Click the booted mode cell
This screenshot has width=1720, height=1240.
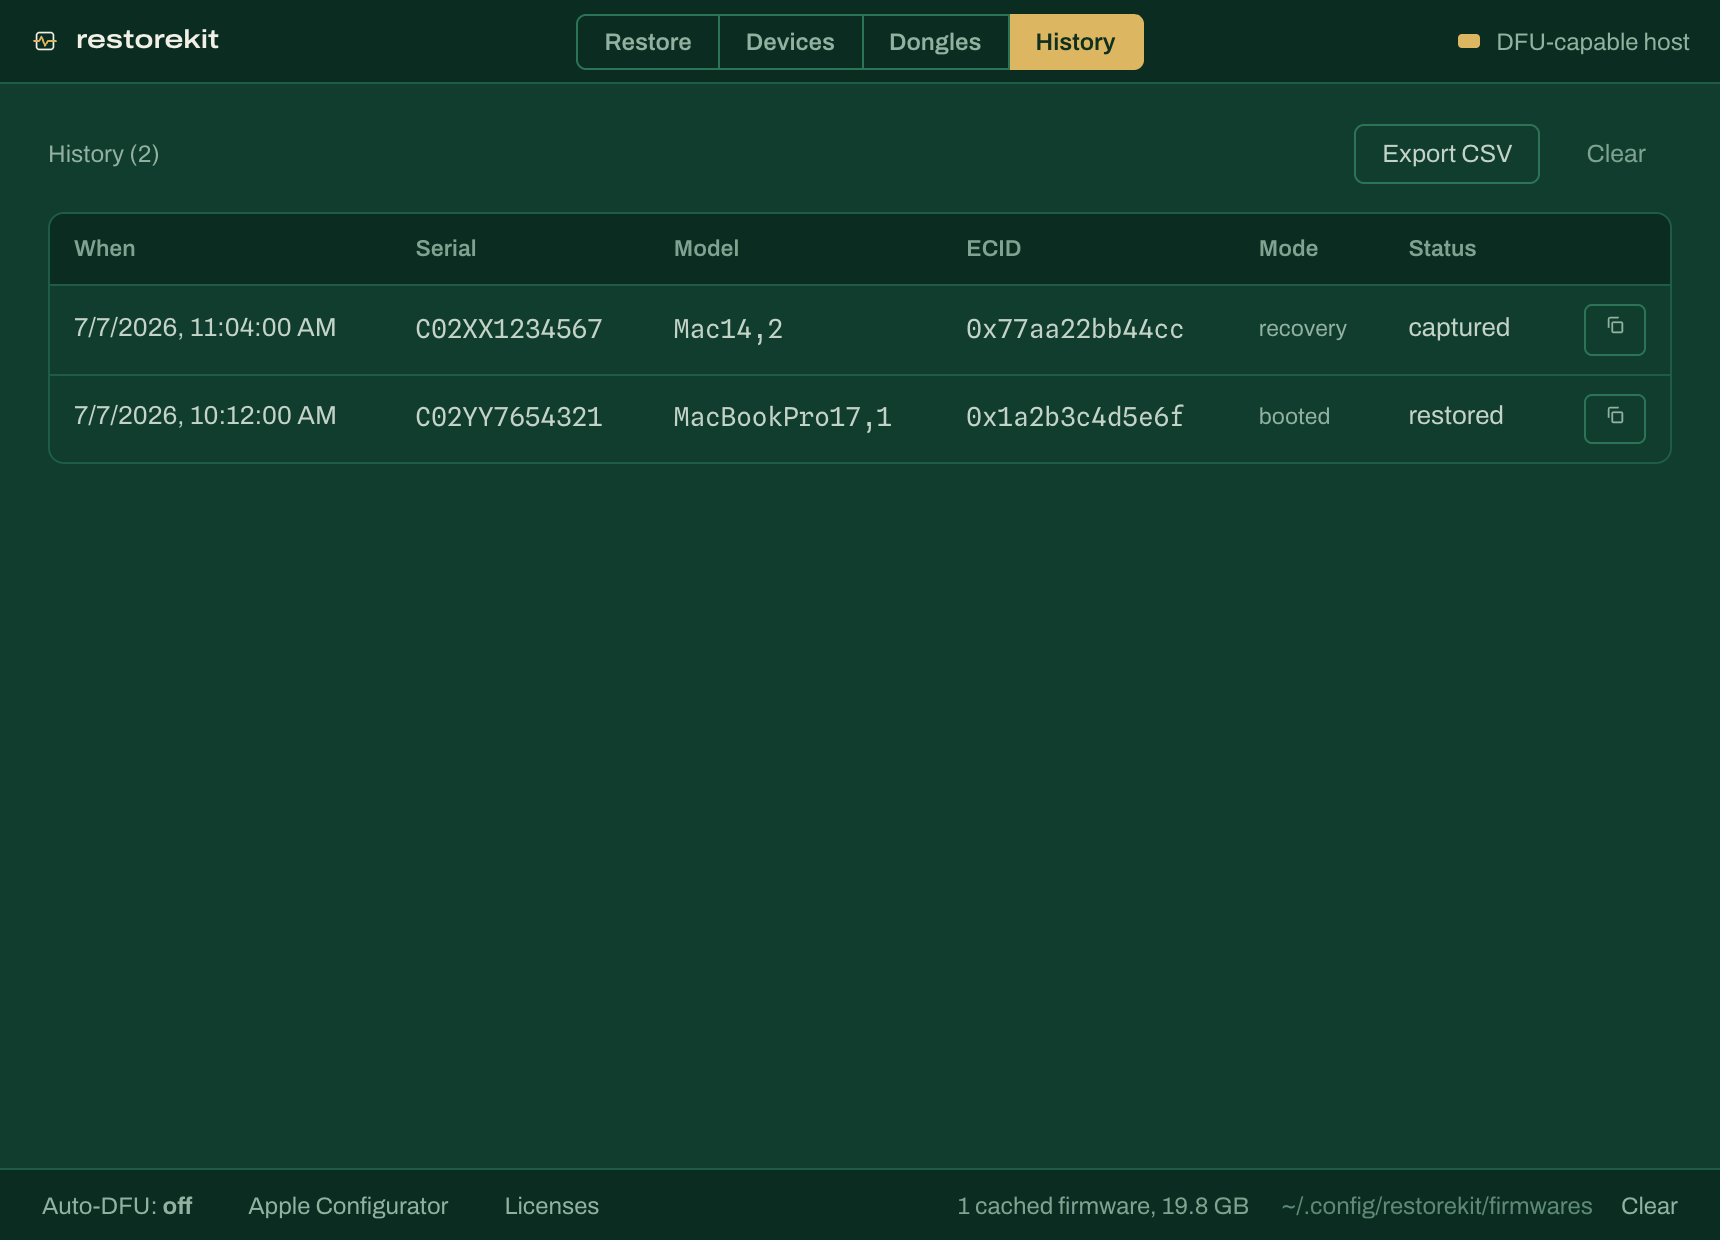tap(1294, 417)
